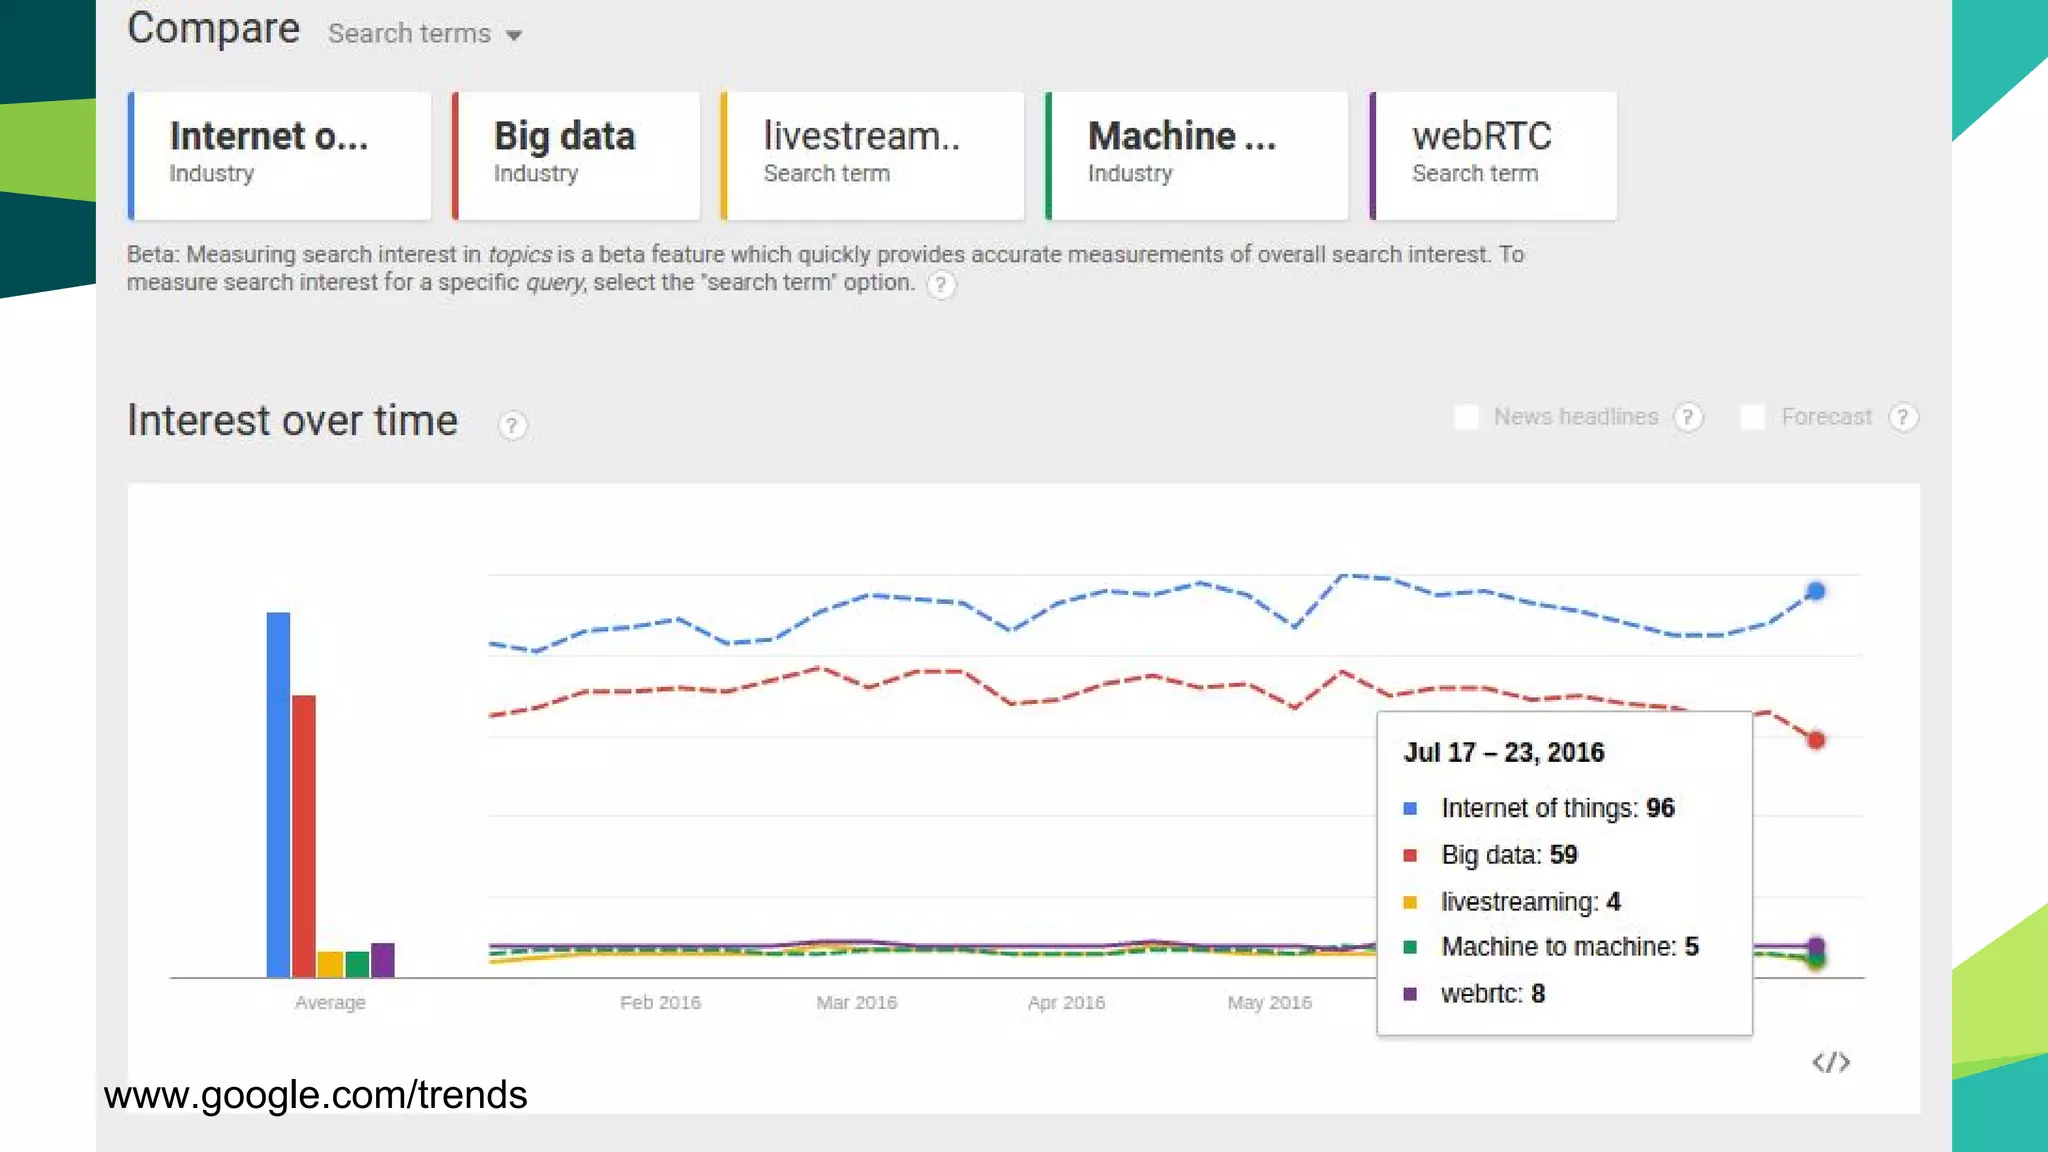Click the embed code icon below chart
2048x1152 pixels.
point(1831,1062)
